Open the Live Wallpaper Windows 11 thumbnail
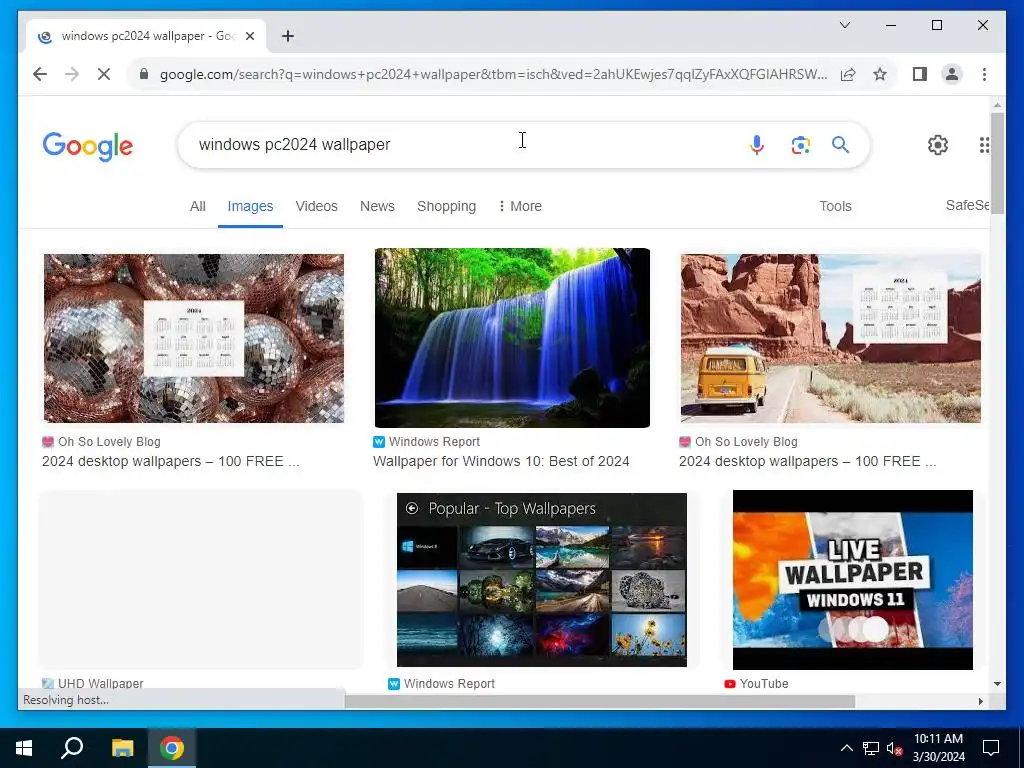Image resolution: width=1024 pixels, height=768 pixels. pyautogui.click(x=853, y=580)
